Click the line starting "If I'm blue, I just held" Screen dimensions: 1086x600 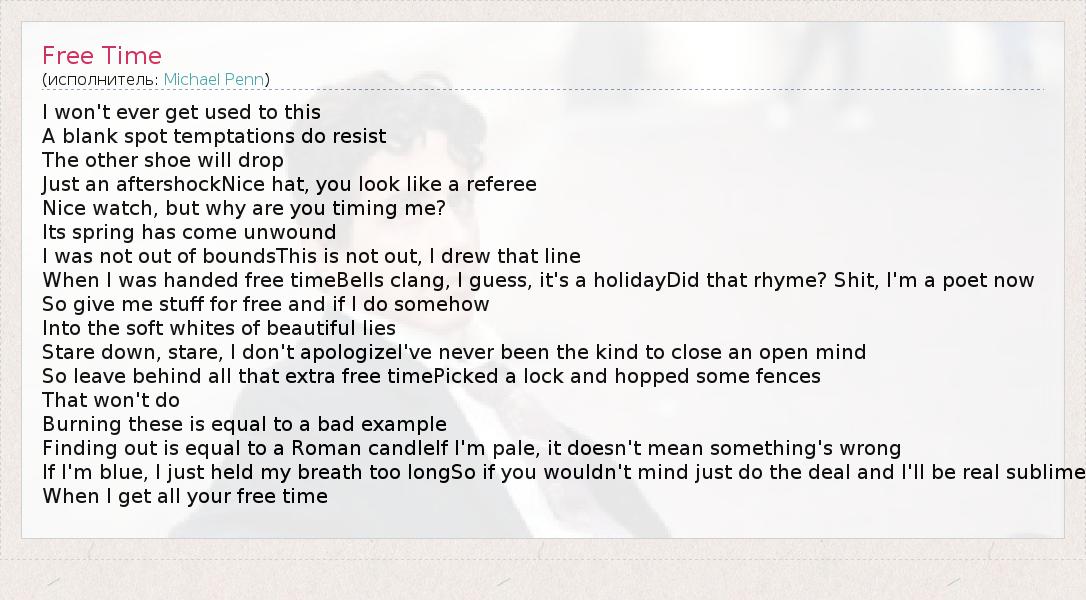(560, 472)
